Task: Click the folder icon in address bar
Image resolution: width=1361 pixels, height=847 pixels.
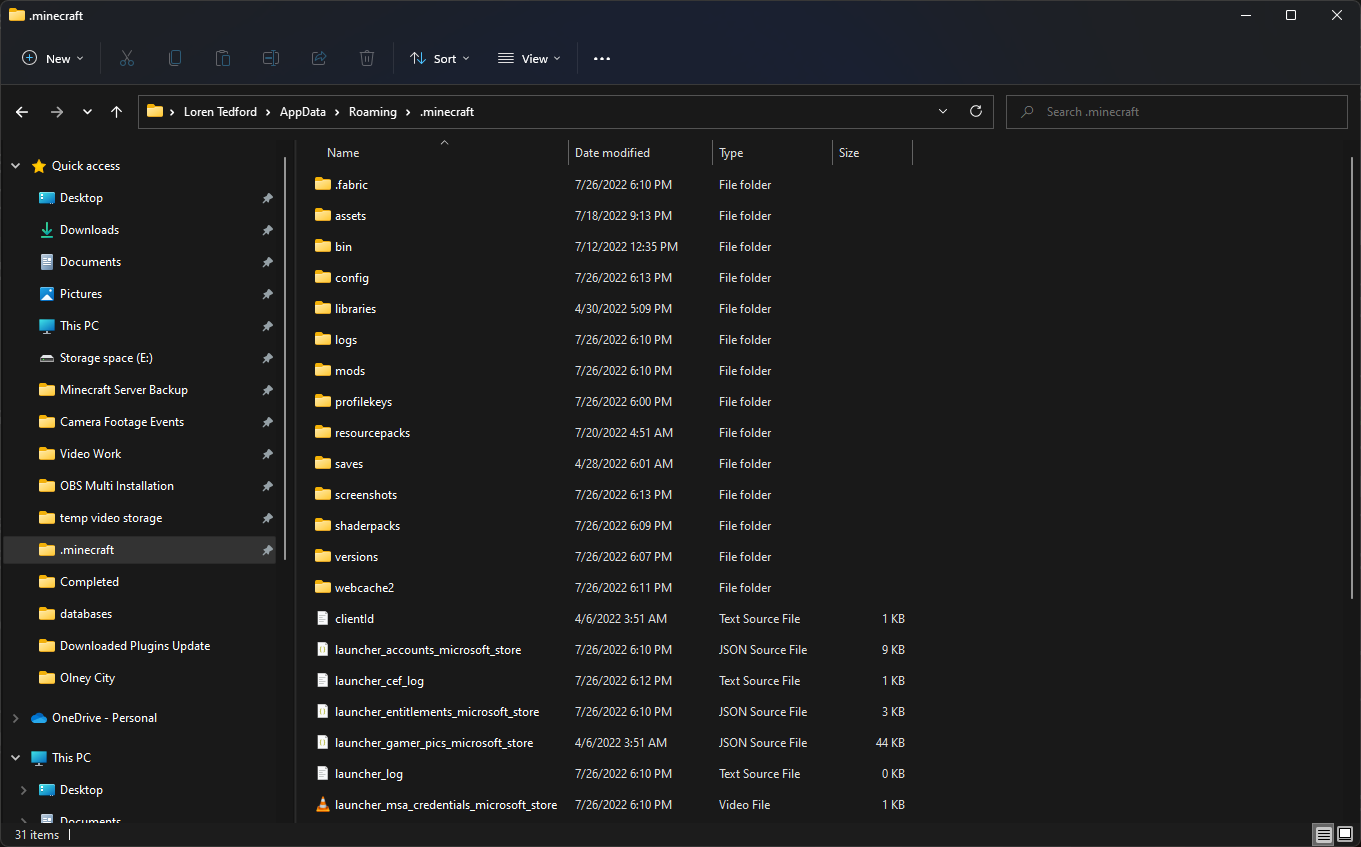Action: coord(155,112)
